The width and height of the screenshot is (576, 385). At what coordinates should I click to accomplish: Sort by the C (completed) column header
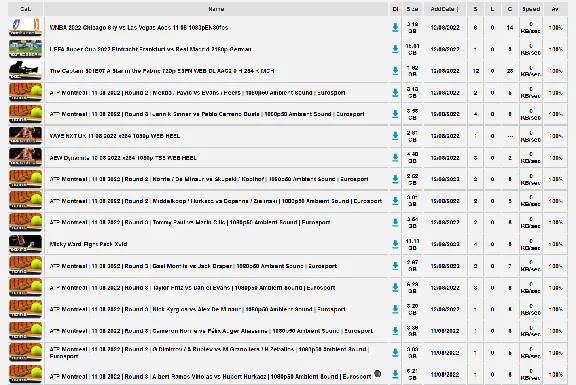pyautogui.click(x=510, y=9)
